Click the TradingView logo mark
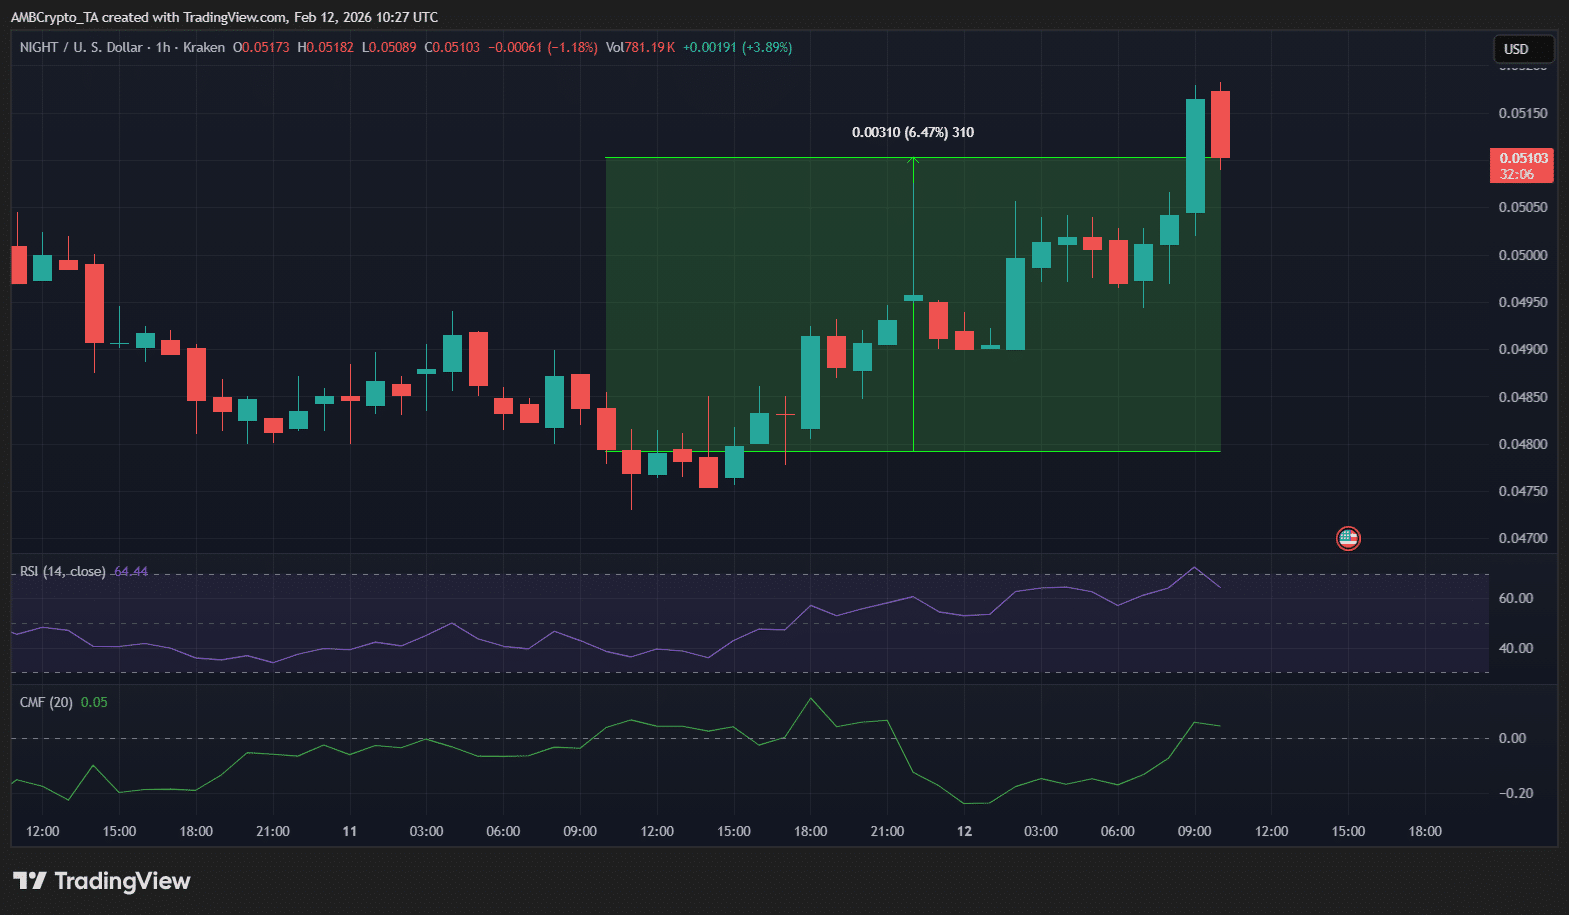The image size is (1569, 915). (x=30, y=881)
